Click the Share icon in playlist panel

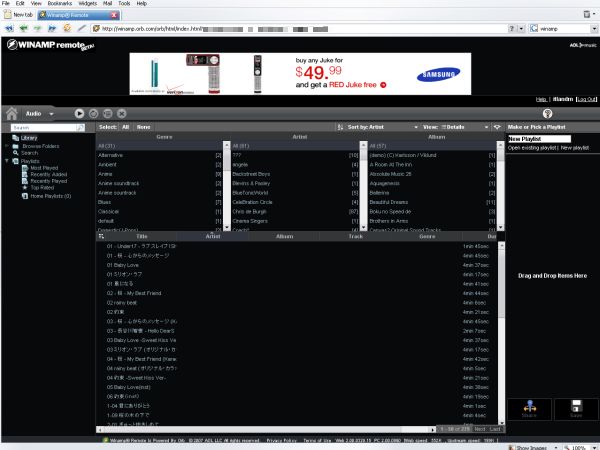click(x=530, y=409)
